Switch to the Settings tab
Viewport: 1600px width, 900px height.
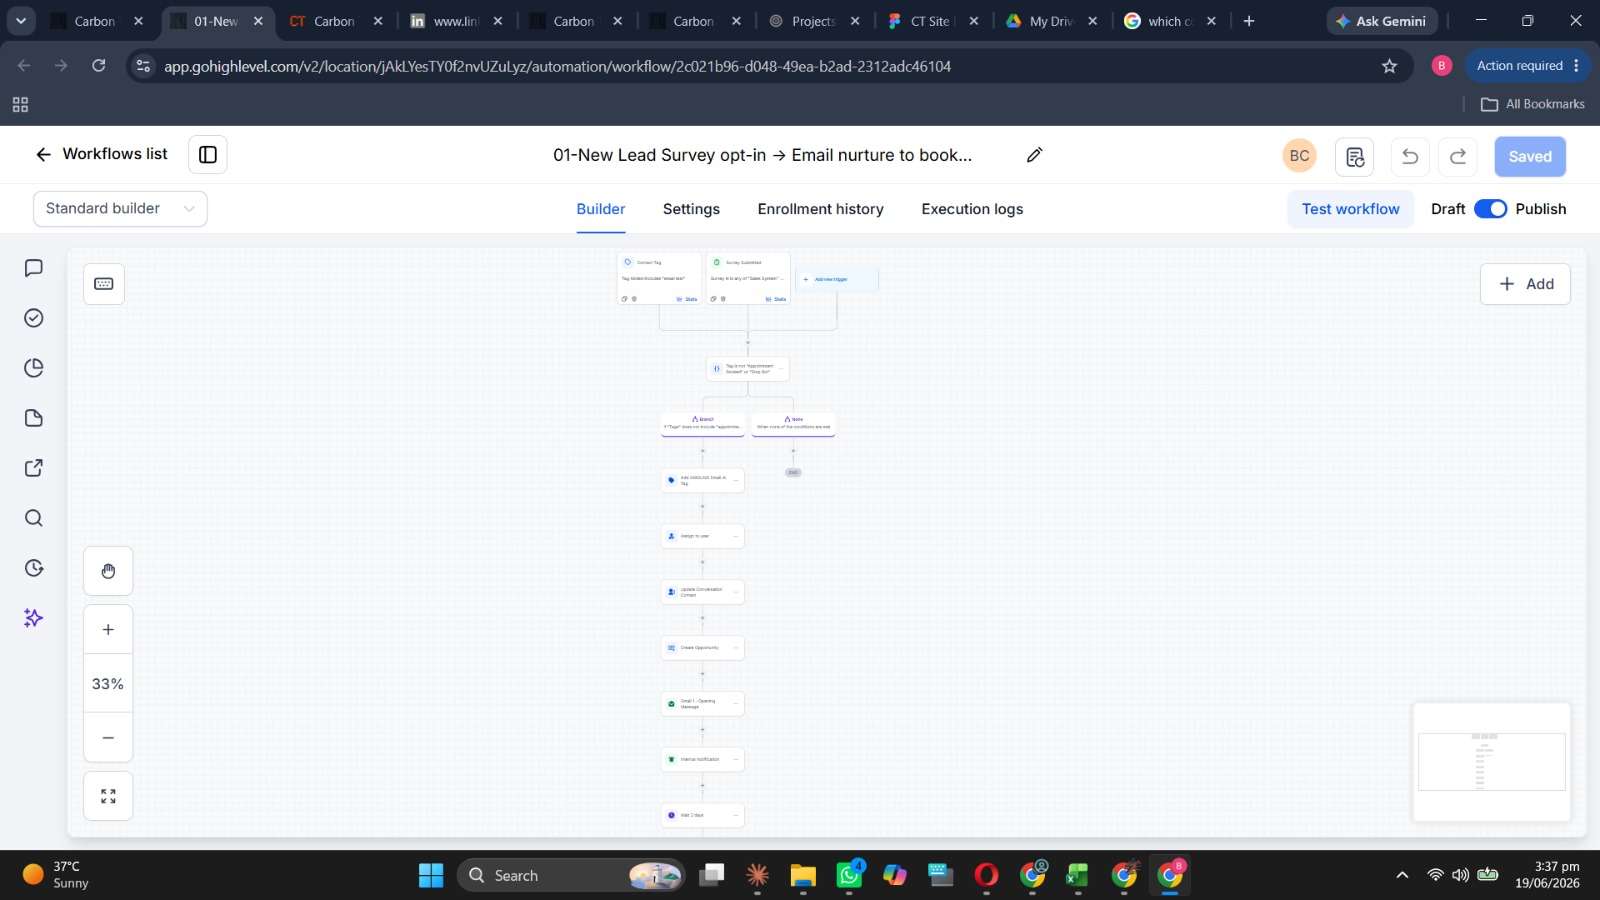691,209
